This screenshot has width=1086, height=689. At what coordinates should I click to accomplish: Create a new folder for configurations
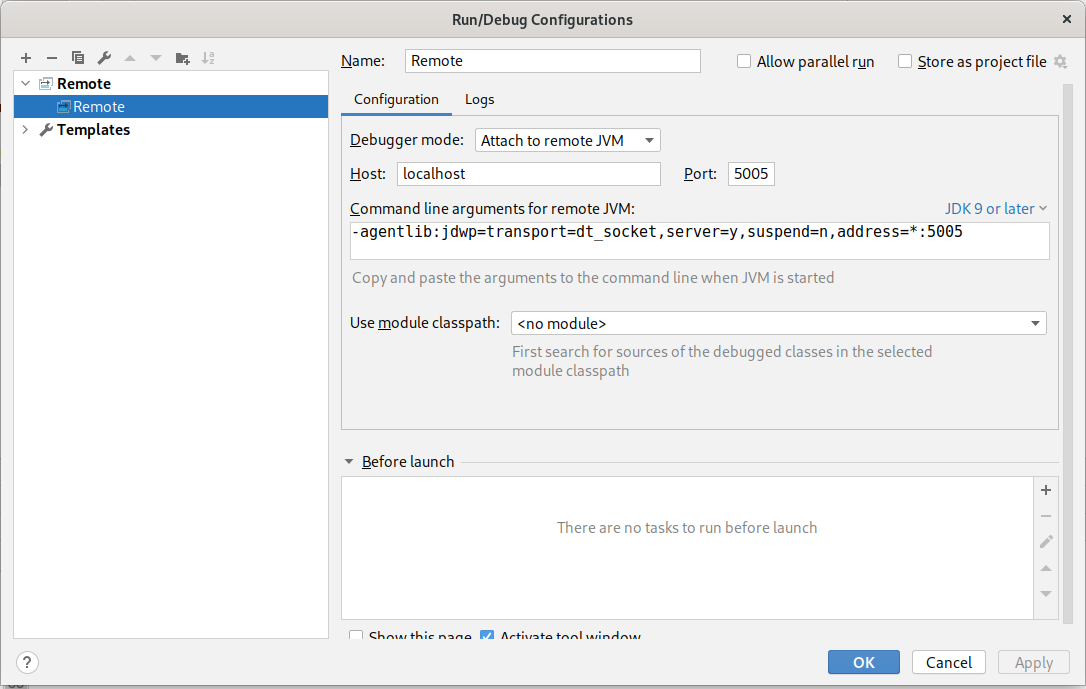(181, 58)
